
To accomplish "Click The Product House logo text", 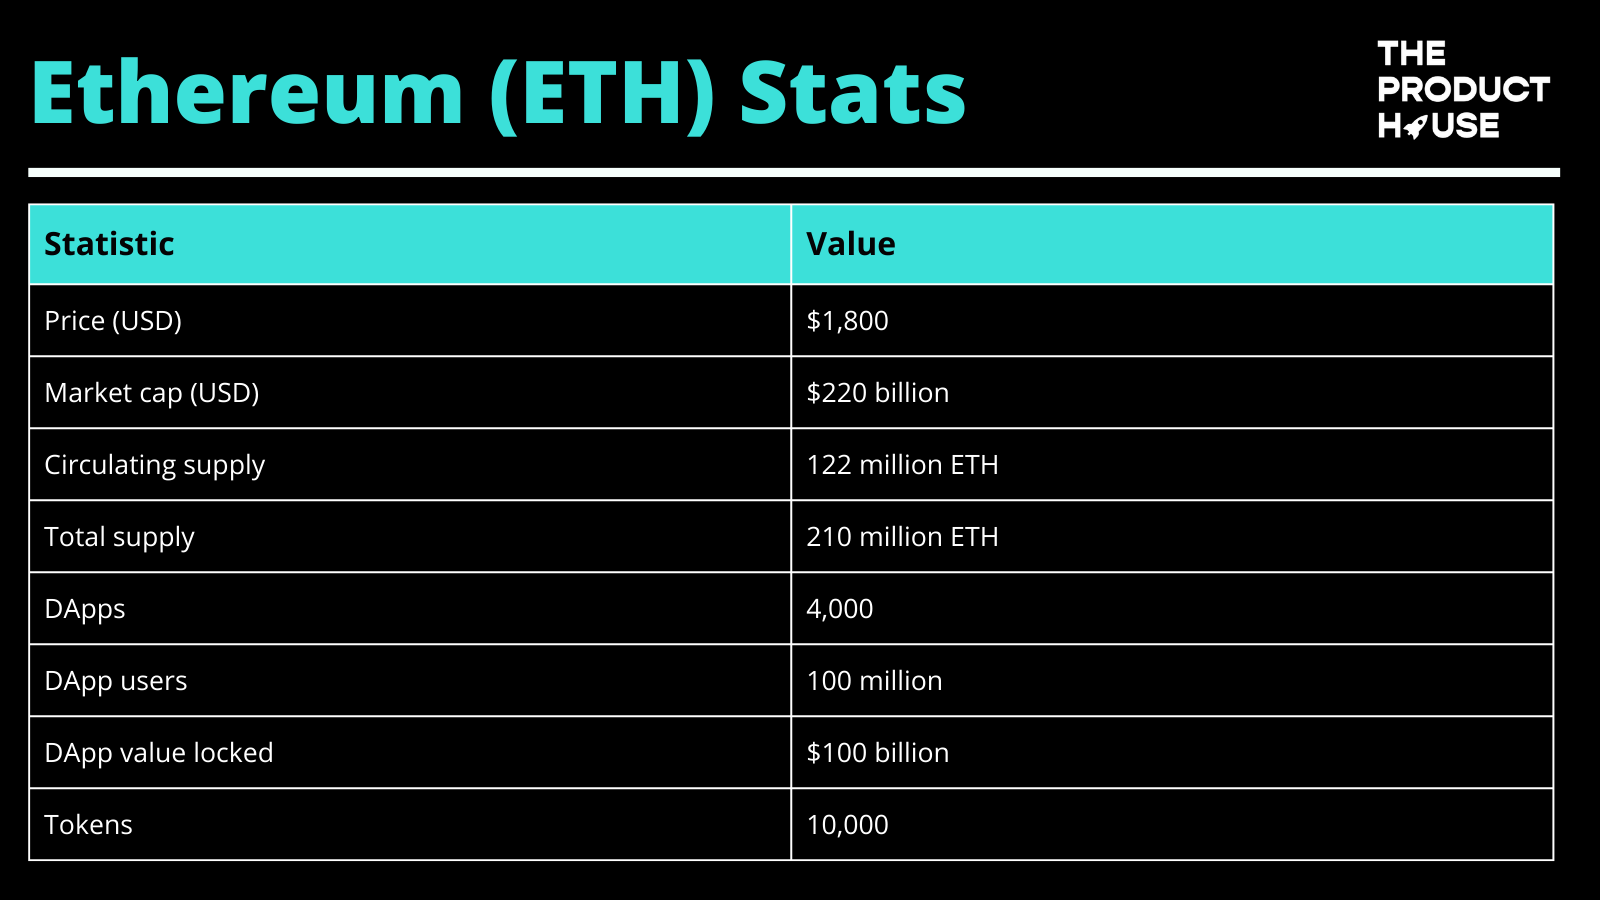I will [1462, 89].
